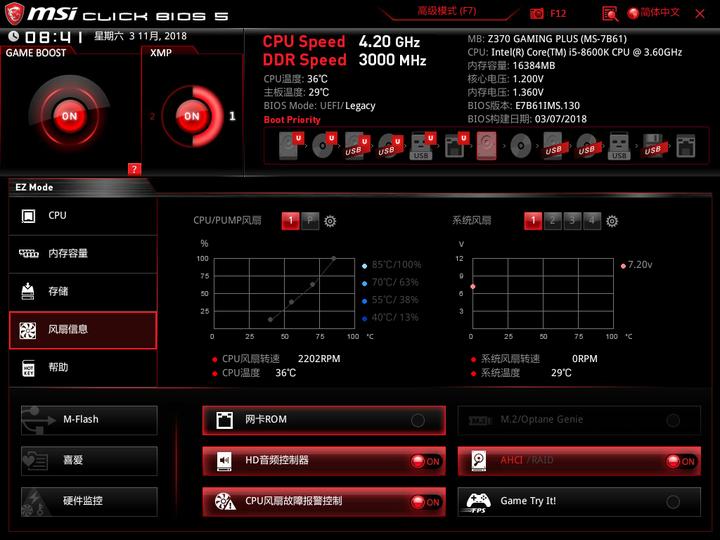Select UEFI optical disc boot device
The height and width of the screenshot is (540, 720).
click(x=324, y=146)
